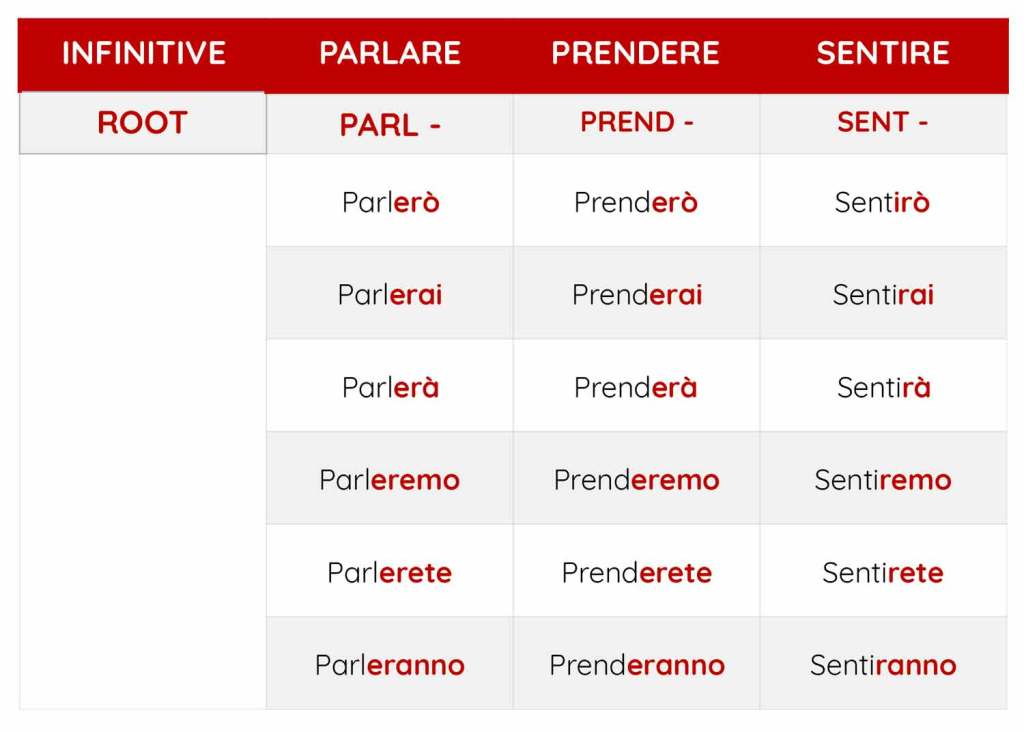
Task: Click the PREND - root cell
Action: 636,123
